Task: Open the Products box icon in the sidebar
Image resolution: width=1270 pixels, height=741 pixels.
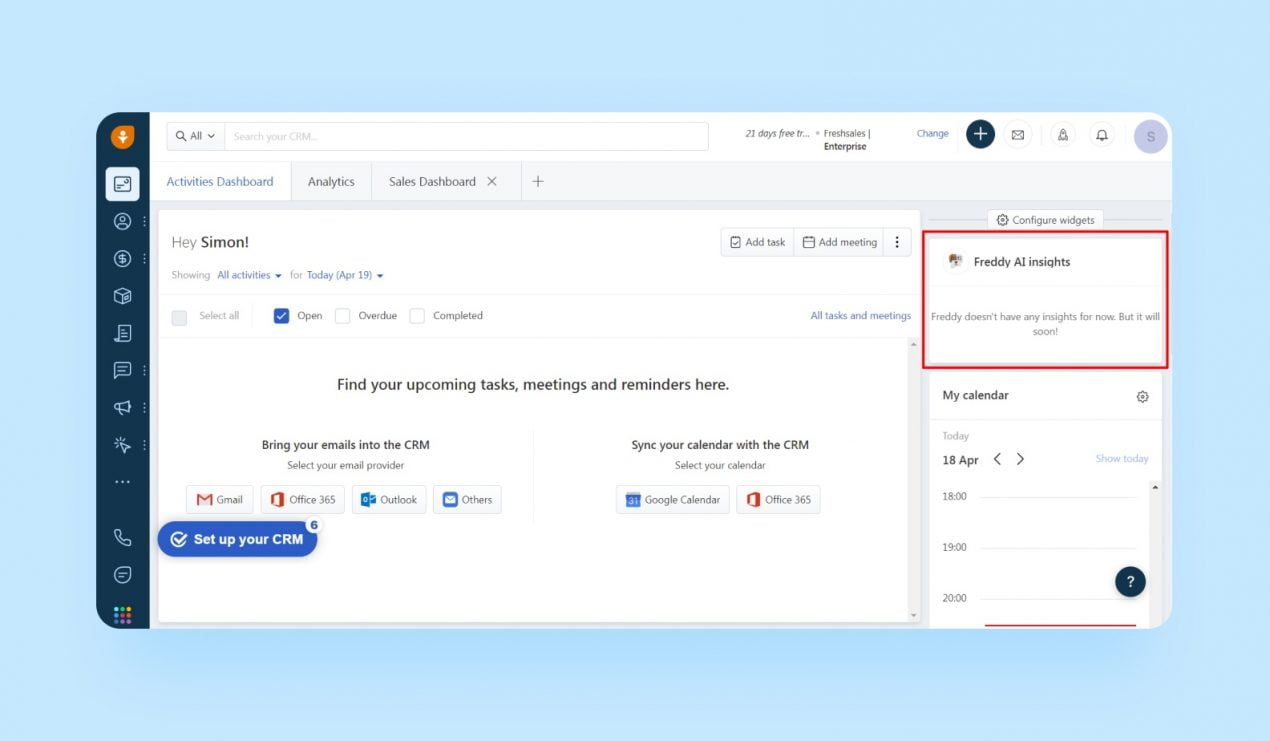Action: 122,296
